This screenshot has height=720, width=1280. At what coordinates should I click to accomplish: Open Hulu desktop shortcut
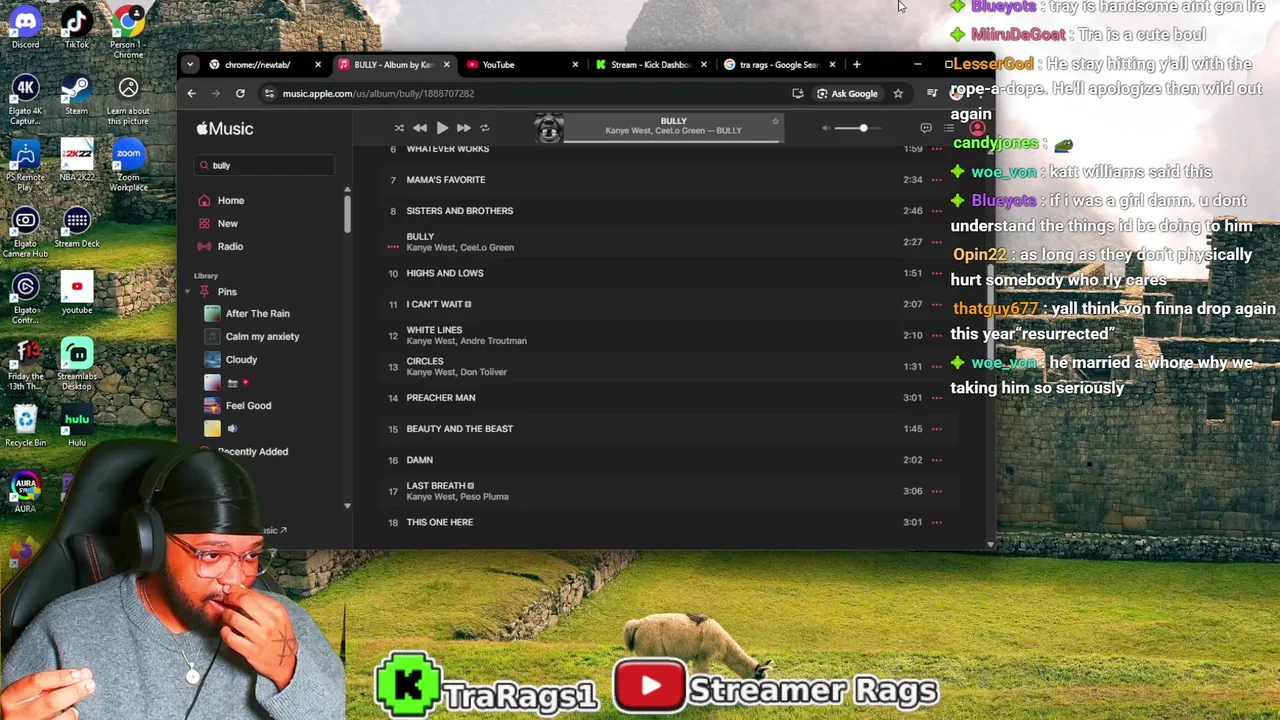tap(77, 427)
